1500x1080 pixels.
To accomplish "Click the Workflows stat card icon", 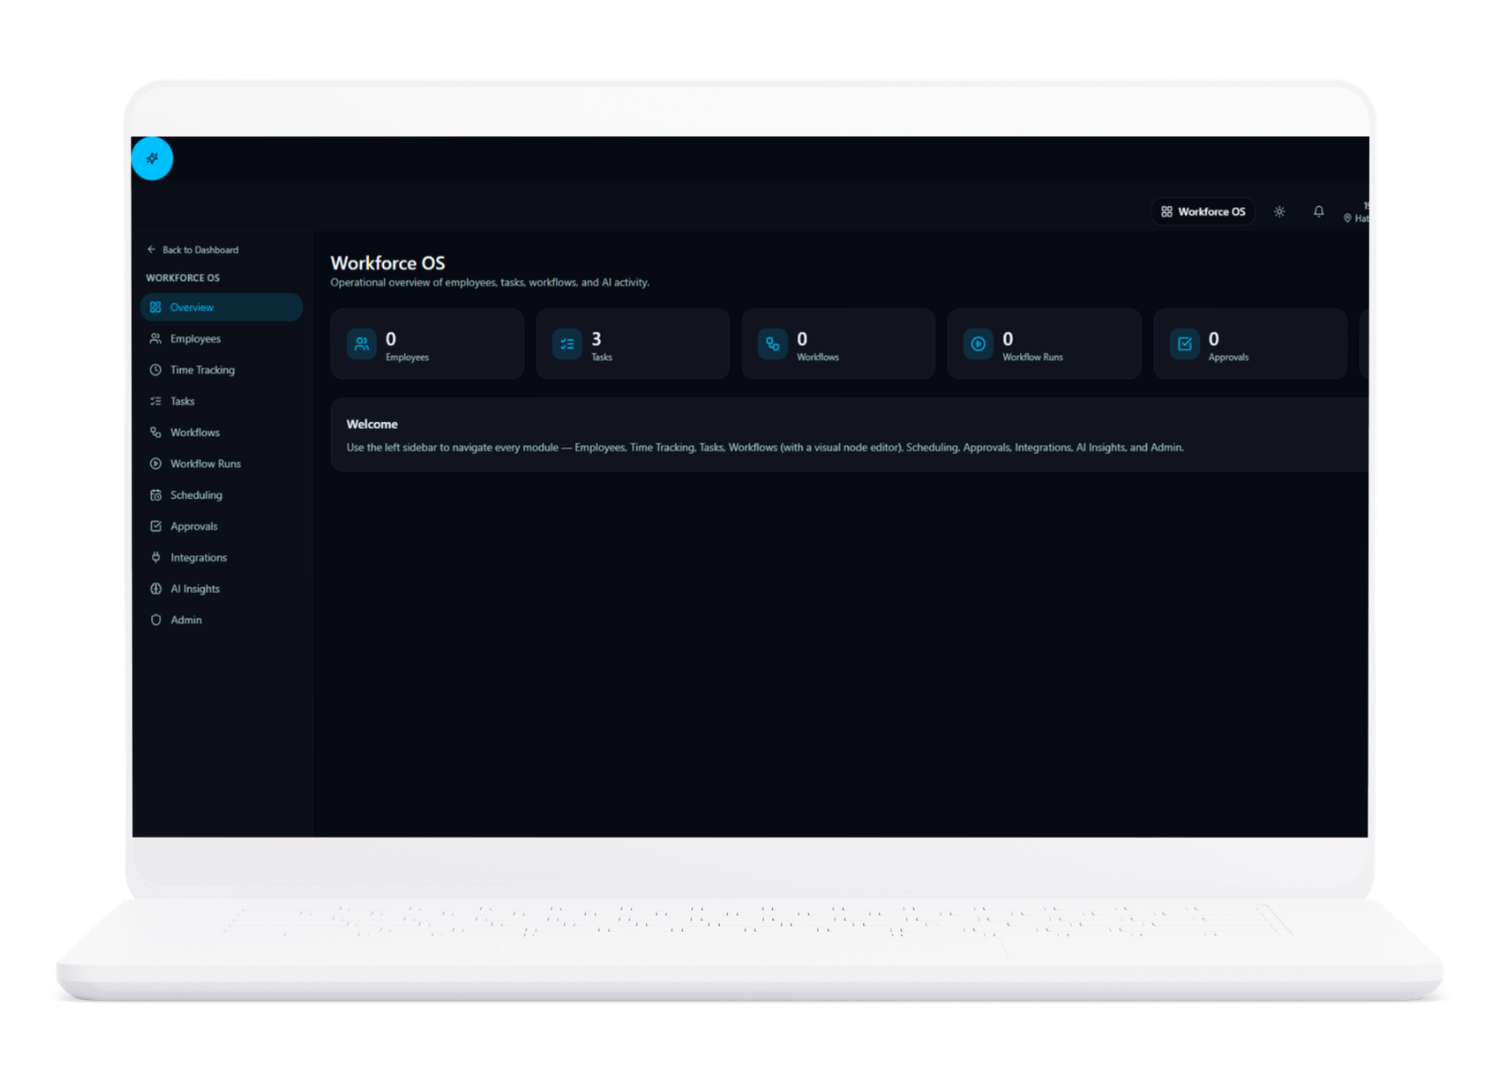I will coord(773,344).
